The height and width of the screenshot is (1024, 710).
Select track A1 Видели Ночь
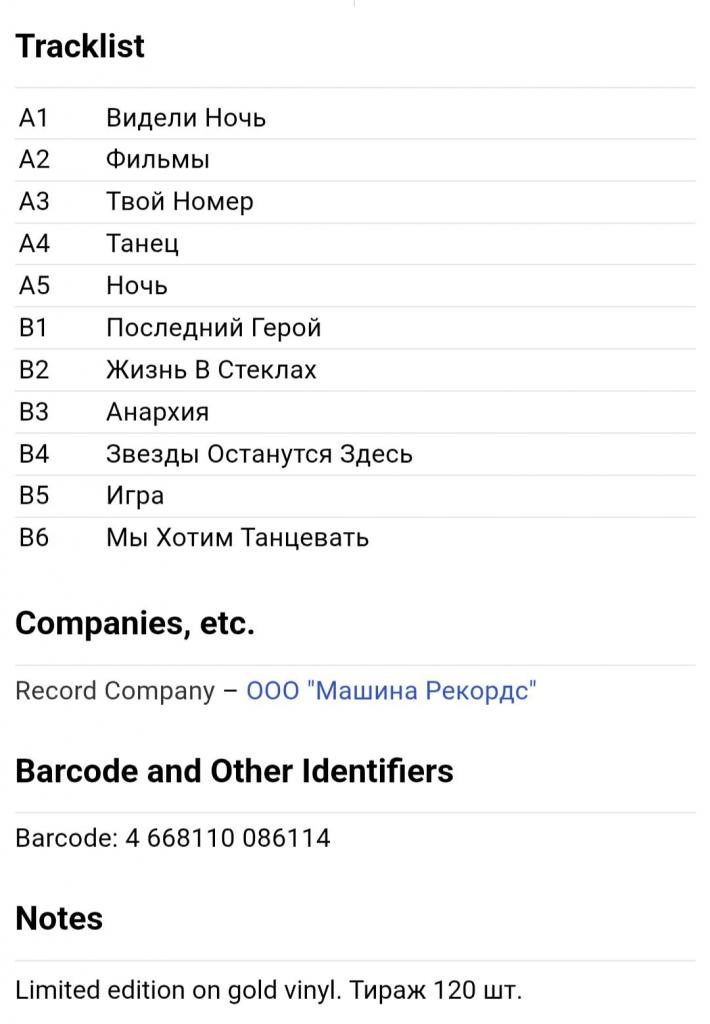click(x=355, y=118)
